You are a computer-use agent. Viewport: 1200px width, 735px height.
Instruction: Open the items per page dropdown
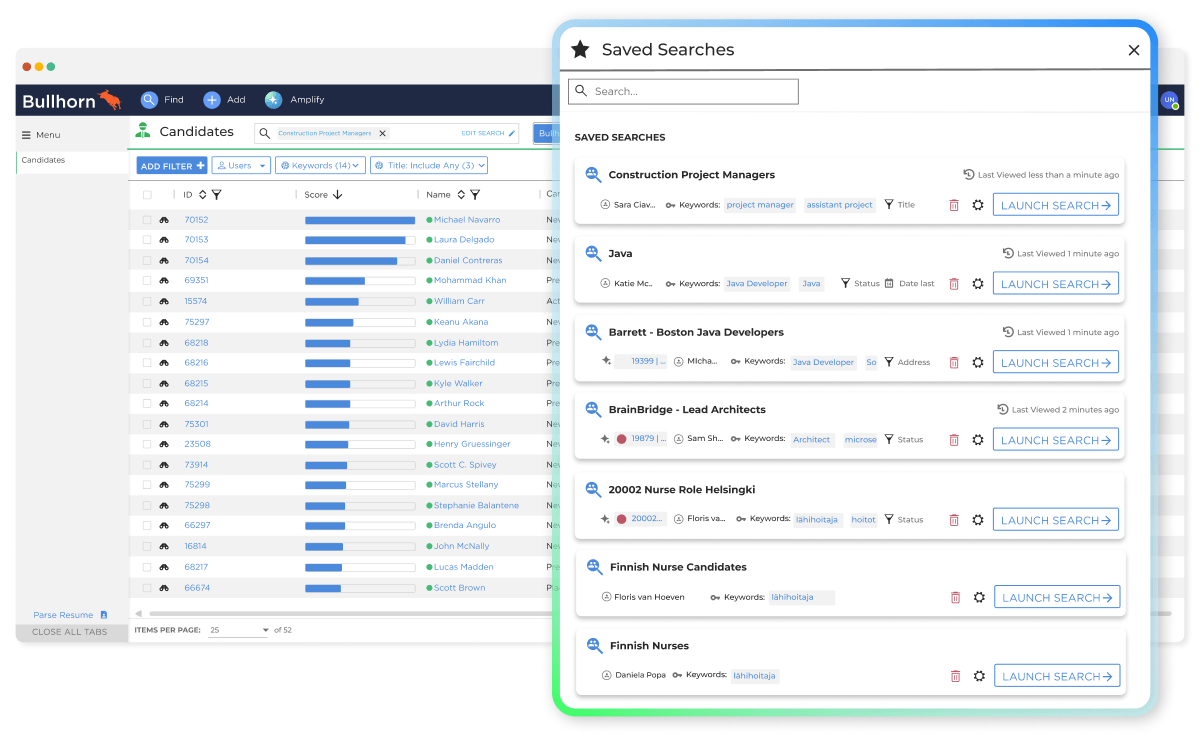(x=240, y=630)
